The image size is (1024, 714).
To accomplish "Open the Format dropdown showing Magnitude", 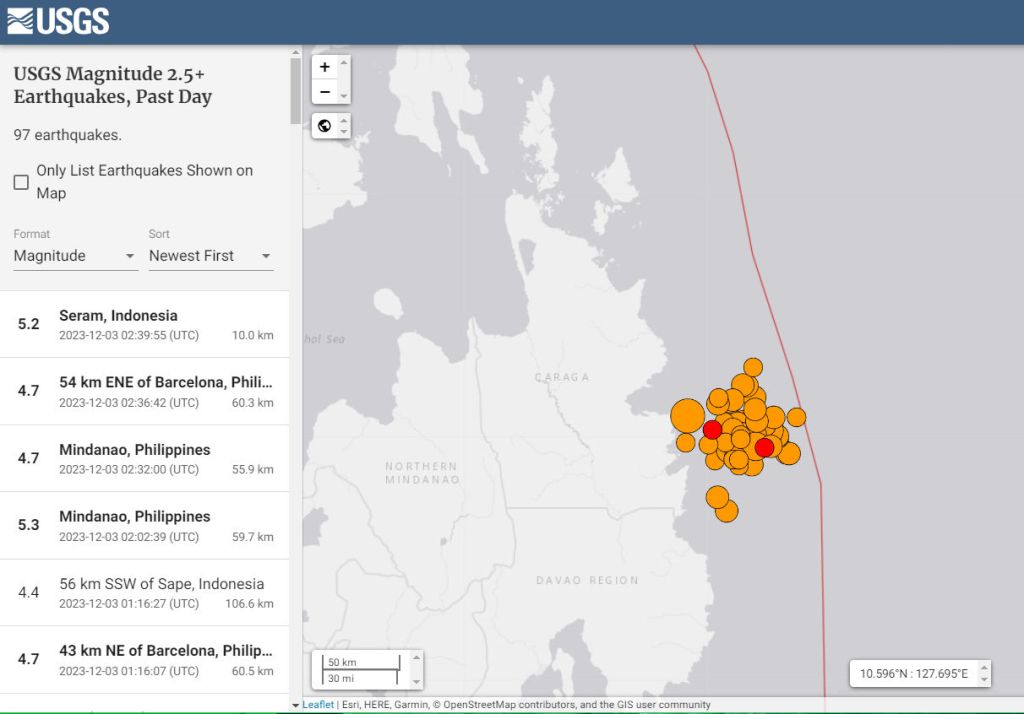I will point(75,256).
